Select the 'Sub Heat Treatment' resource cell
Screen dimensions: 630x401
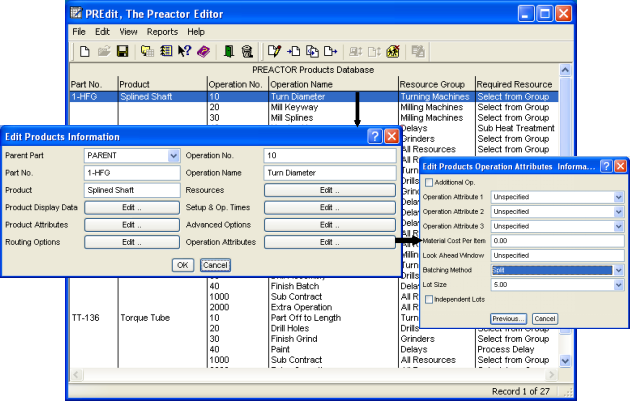click(516, 128)
